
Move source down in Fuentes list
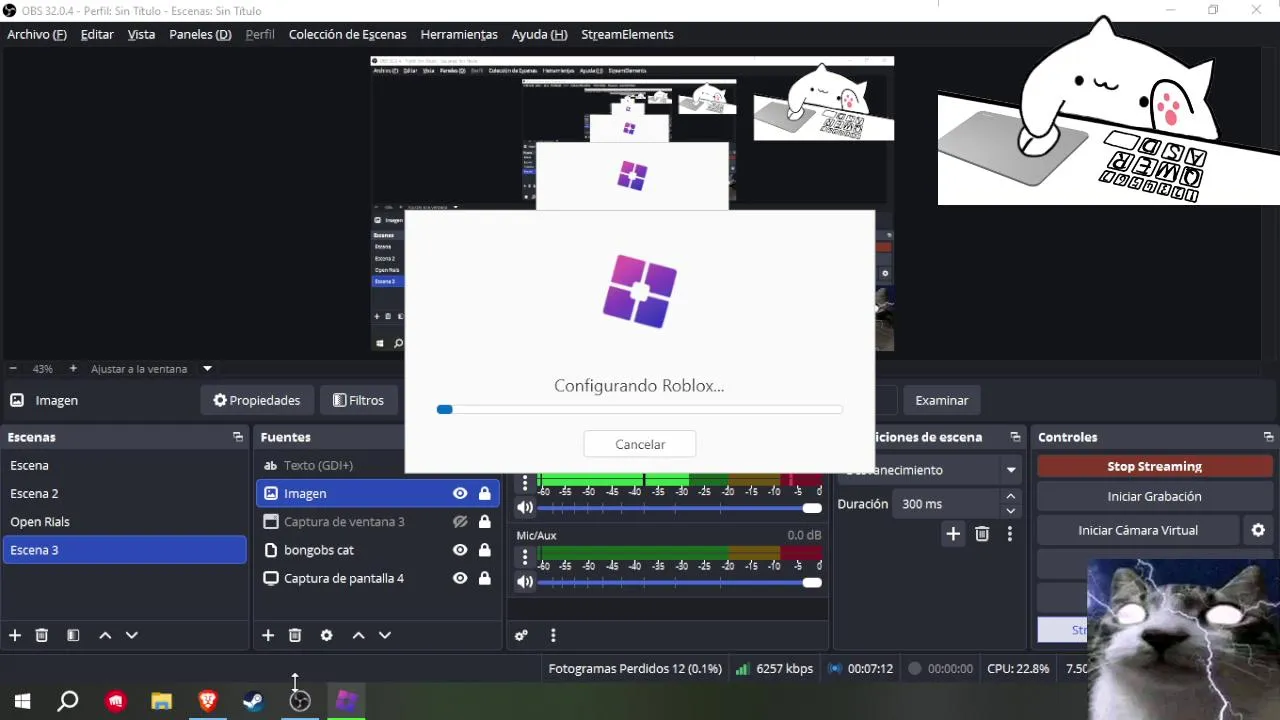point(384,635)
